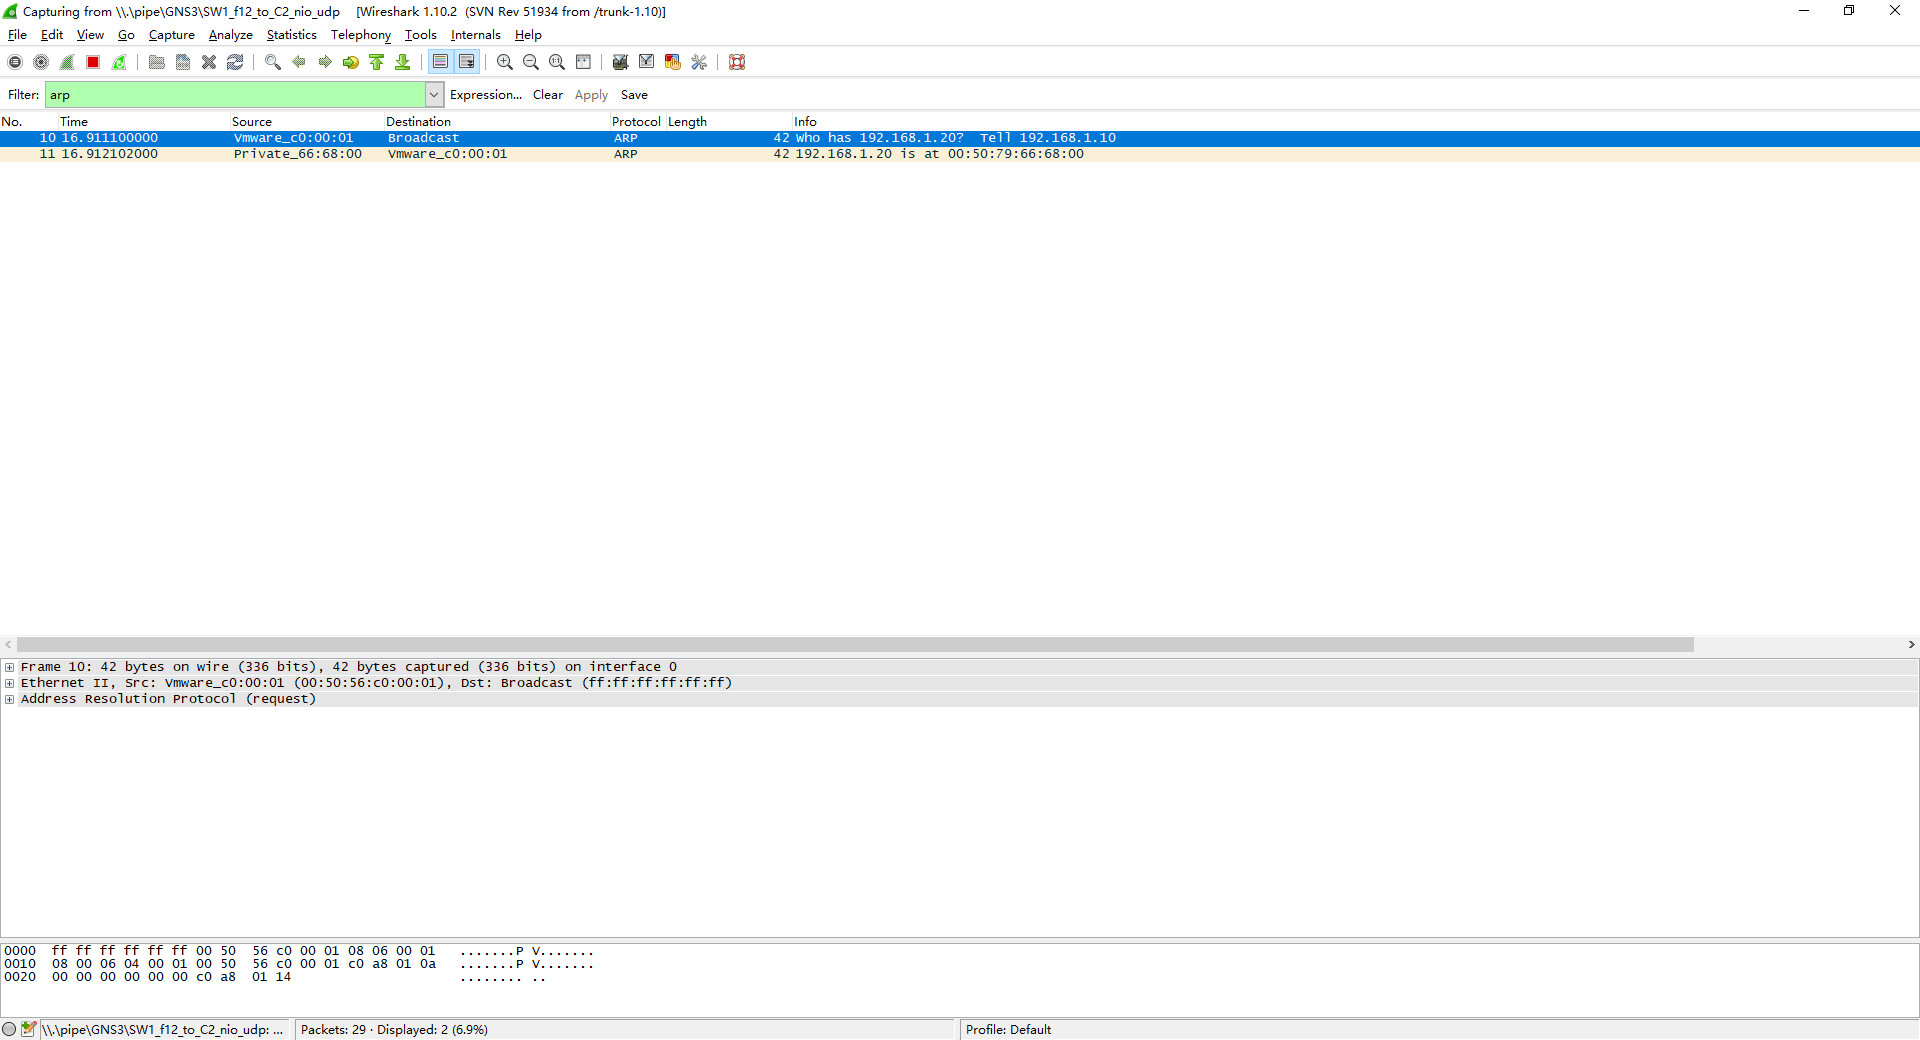Open the View menu

pyautogui.click(x=90, y=35)
